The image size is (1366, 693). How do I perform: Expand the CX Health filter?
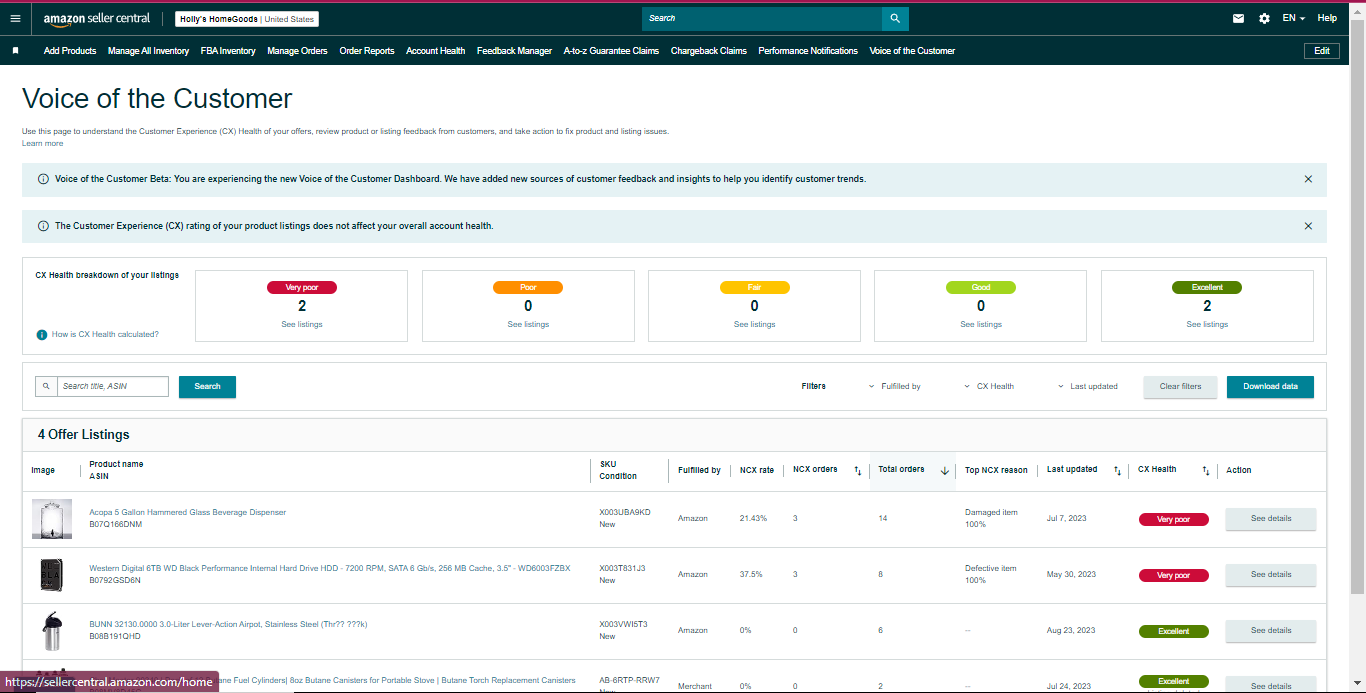point(989,386)
